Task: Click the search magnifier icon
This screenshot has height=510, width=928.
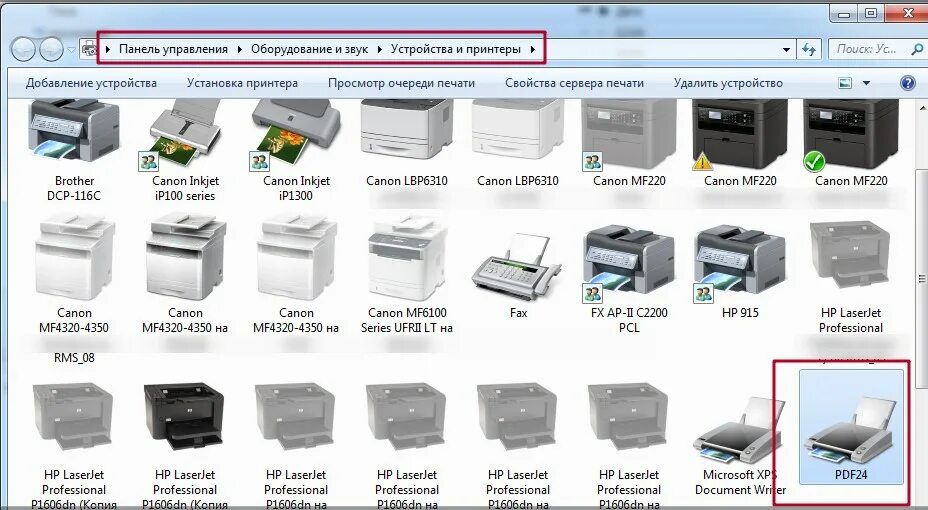Action: coord(916,50)
